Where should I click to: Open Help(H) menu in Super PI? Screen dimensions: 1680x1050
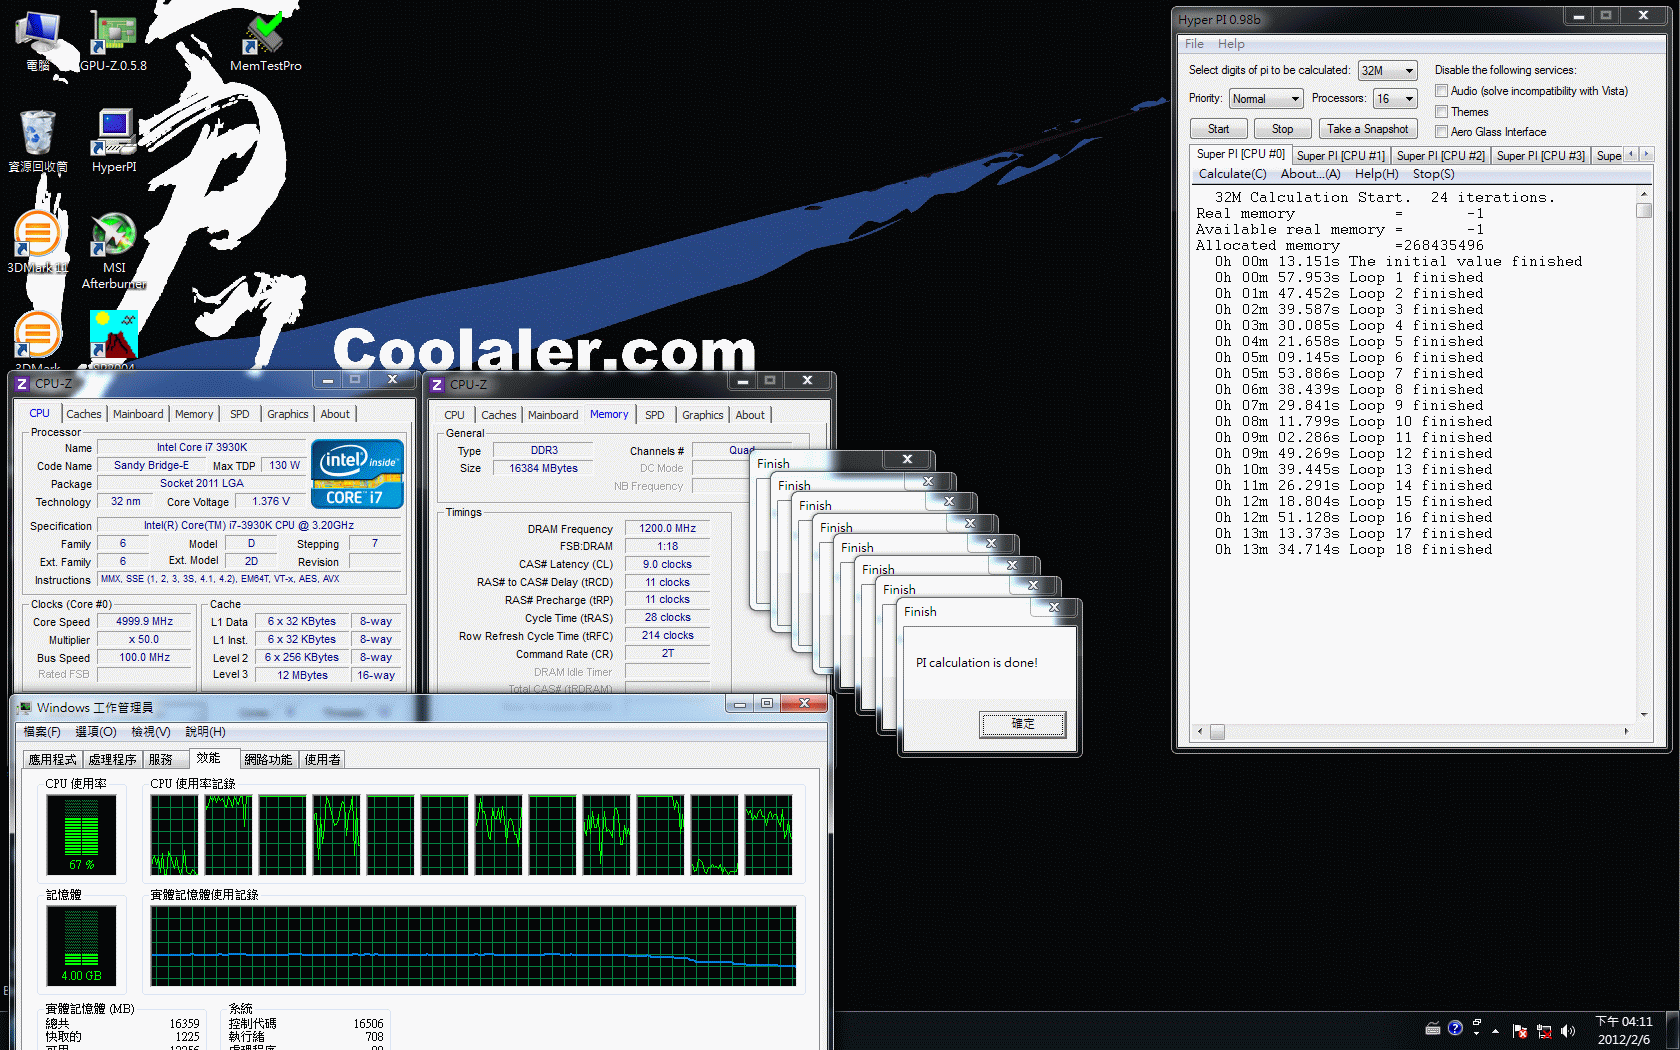1376,174
